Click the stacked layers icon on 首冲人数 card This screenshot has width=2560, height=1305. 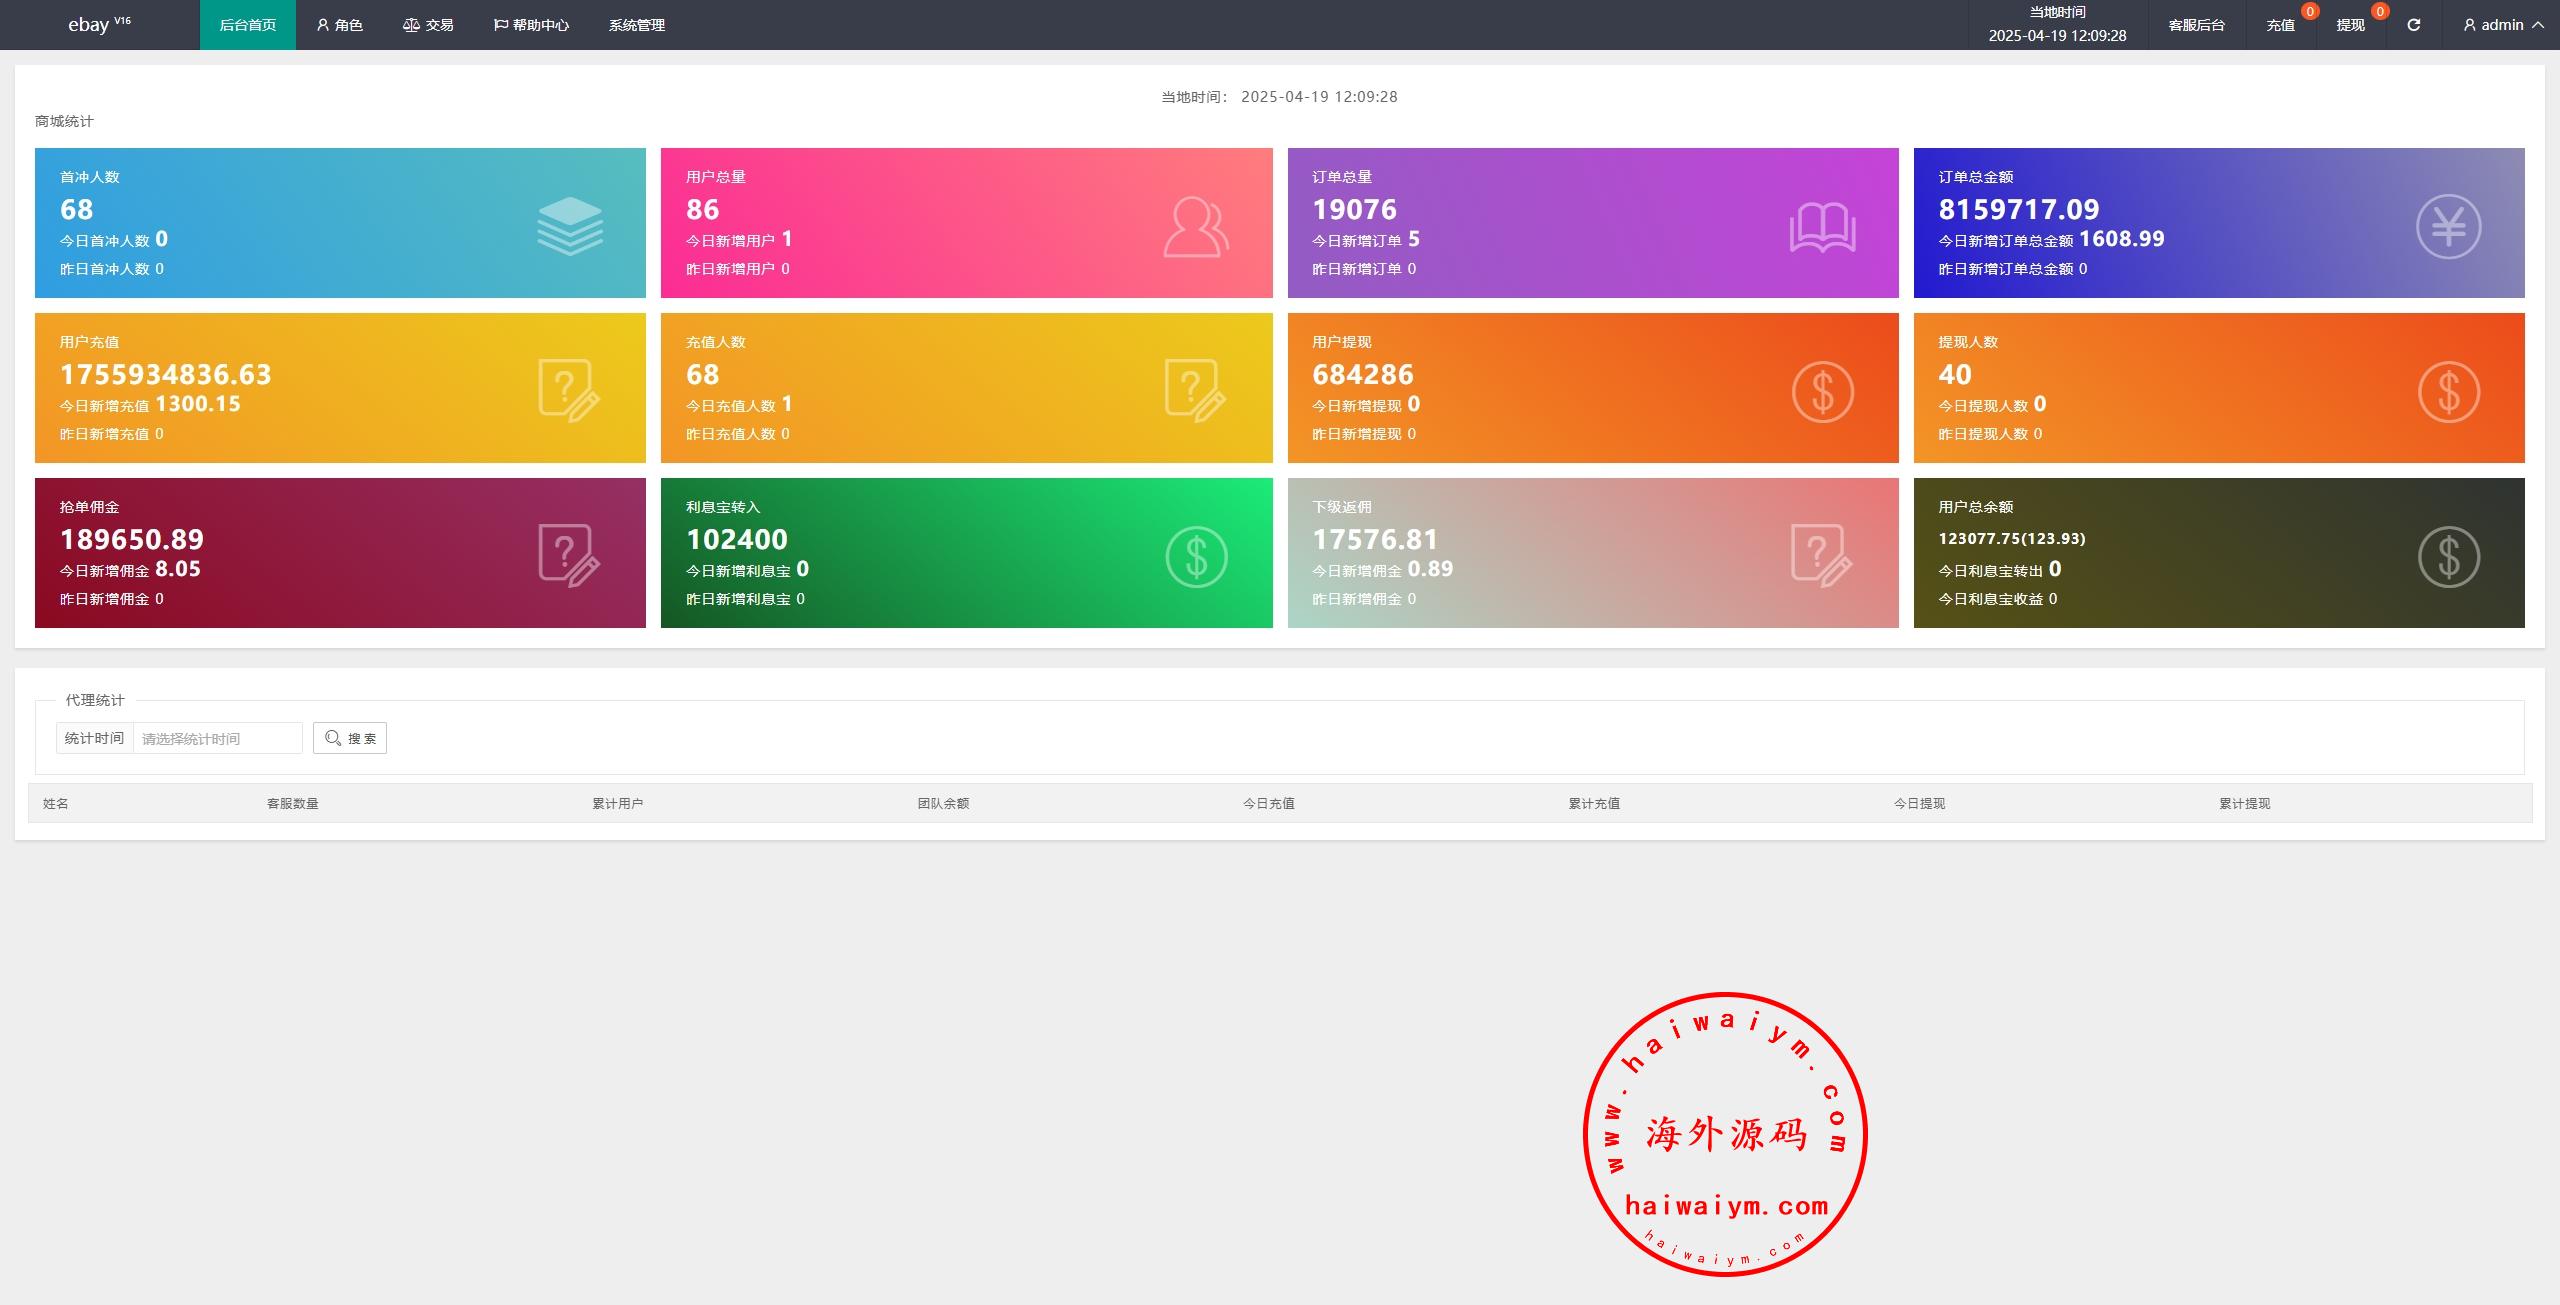tap(569, 226)
